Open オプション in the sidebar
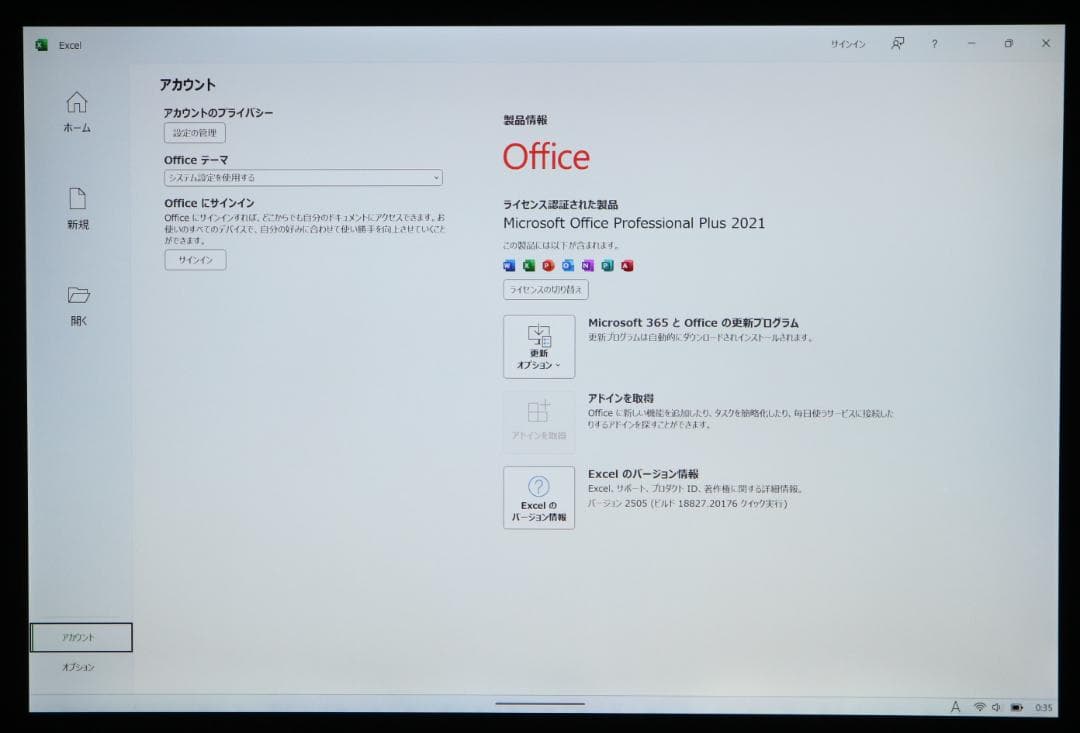 pos(79,667)
